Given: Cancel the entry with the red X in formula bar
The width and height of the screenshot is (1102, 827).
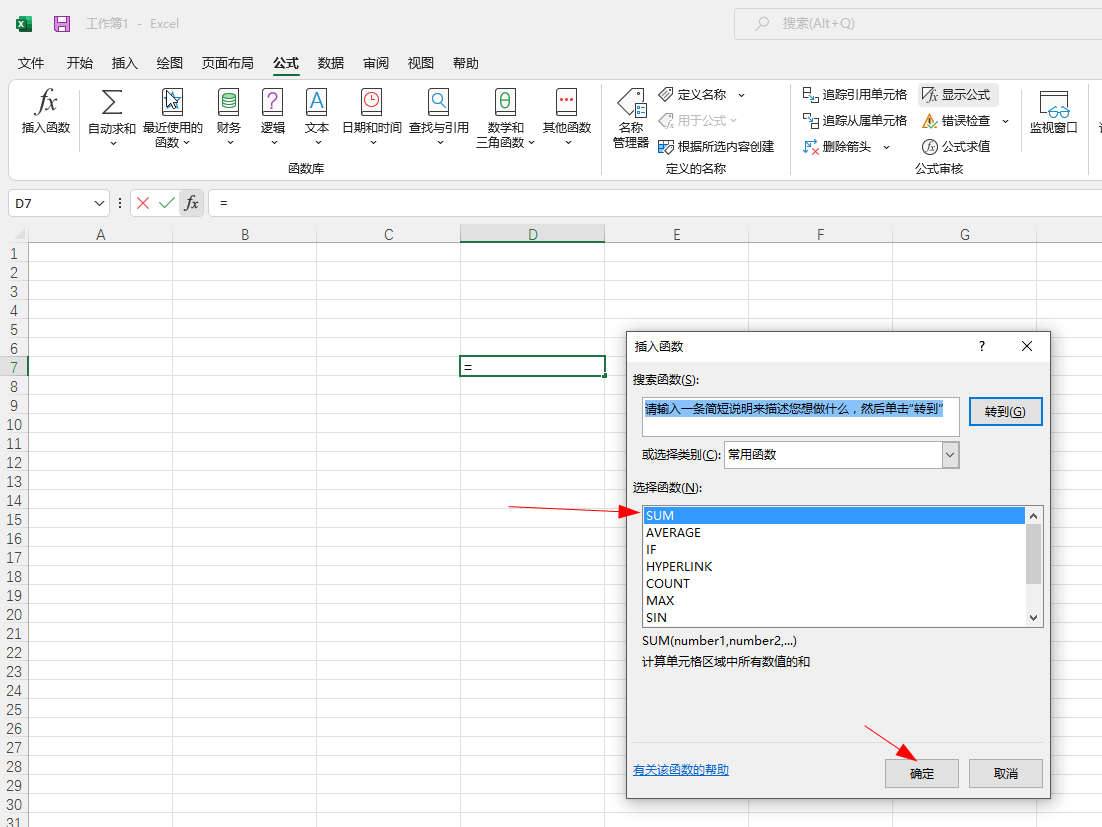Looking at the screenshot, I should [143, 203].
